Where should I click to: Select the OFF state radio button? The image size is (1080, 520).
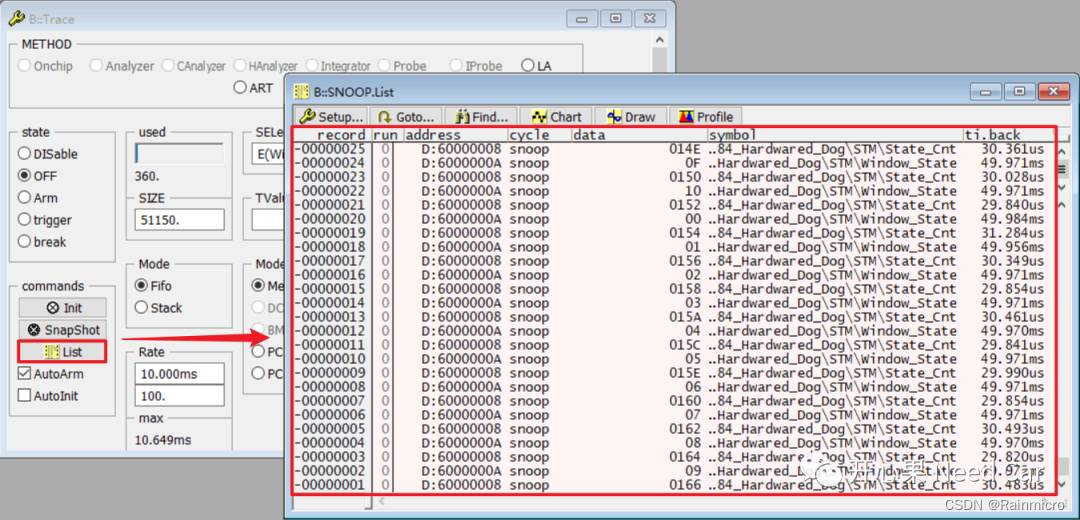pos(37,176)
